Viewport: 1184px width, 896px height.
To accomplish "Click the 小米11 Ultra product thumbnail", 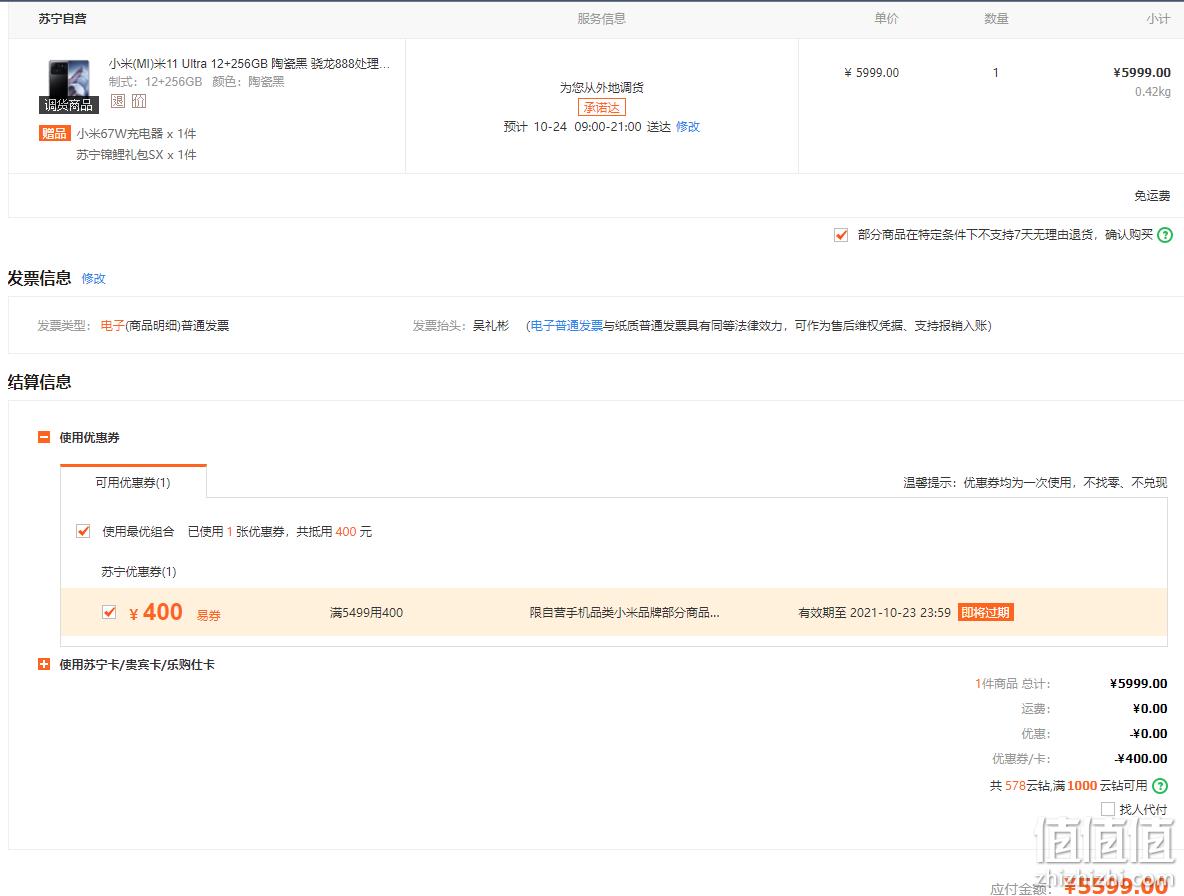I will click(x=69, y=85).
